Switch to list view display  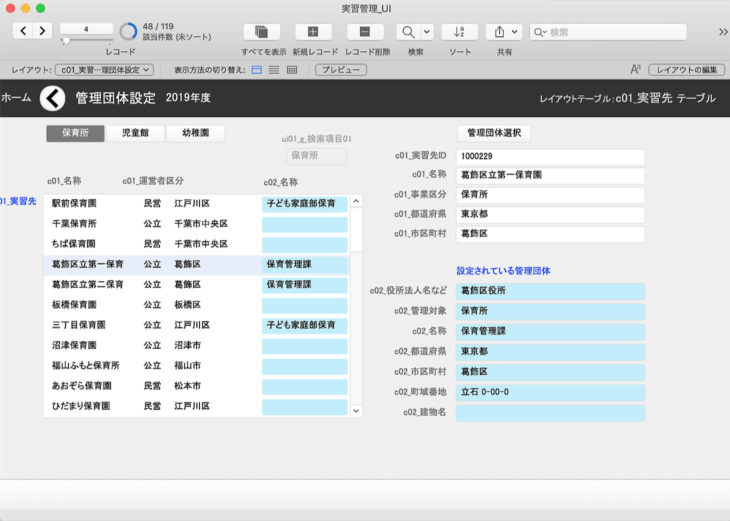point(274,70)
